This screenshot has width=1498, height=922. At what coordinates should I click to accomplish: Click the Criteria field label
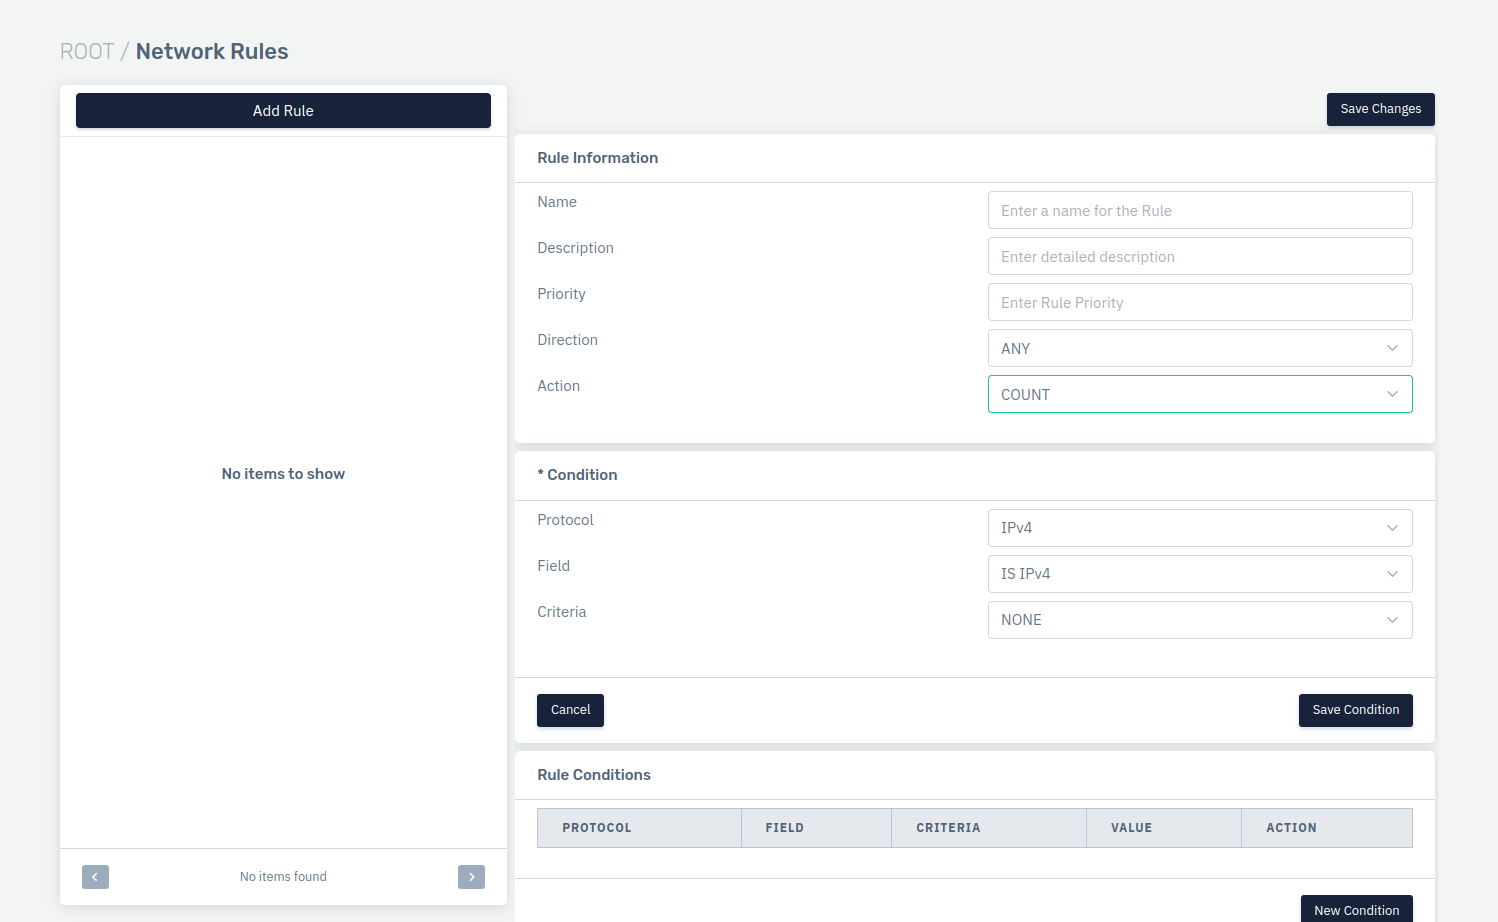[561, 612]
